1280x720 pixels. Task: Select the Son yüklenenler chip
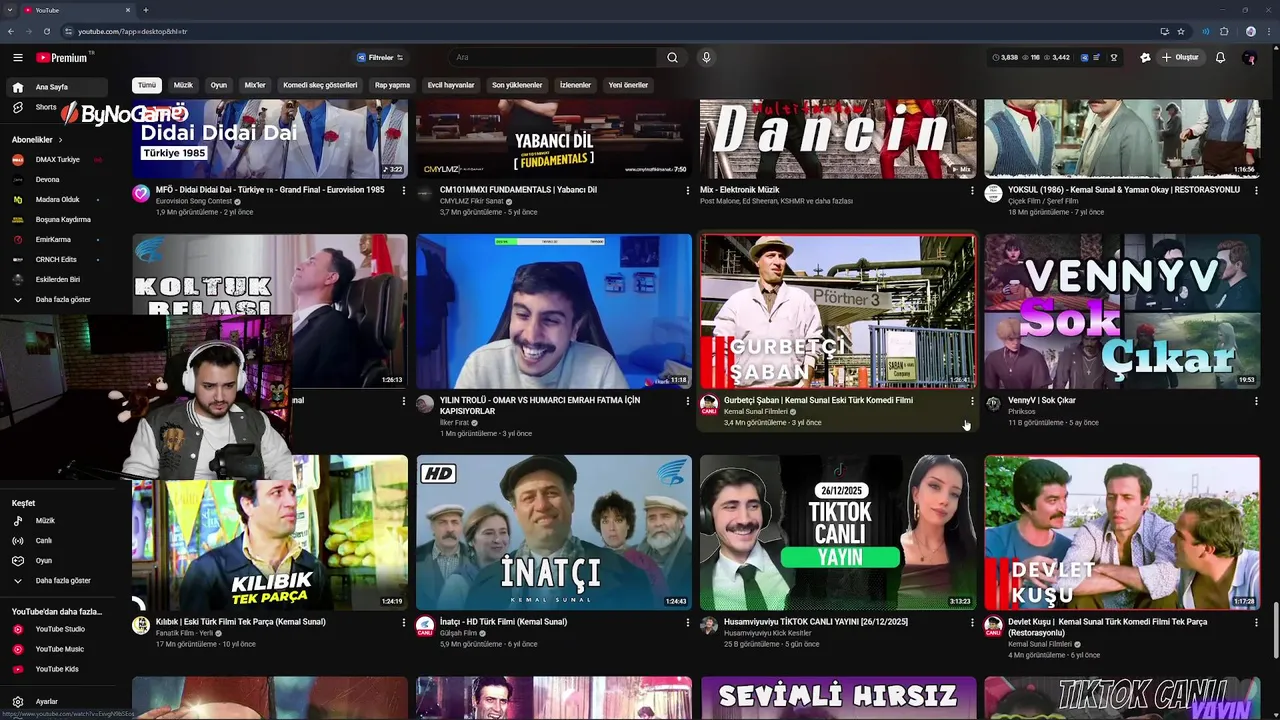[517, 85]
